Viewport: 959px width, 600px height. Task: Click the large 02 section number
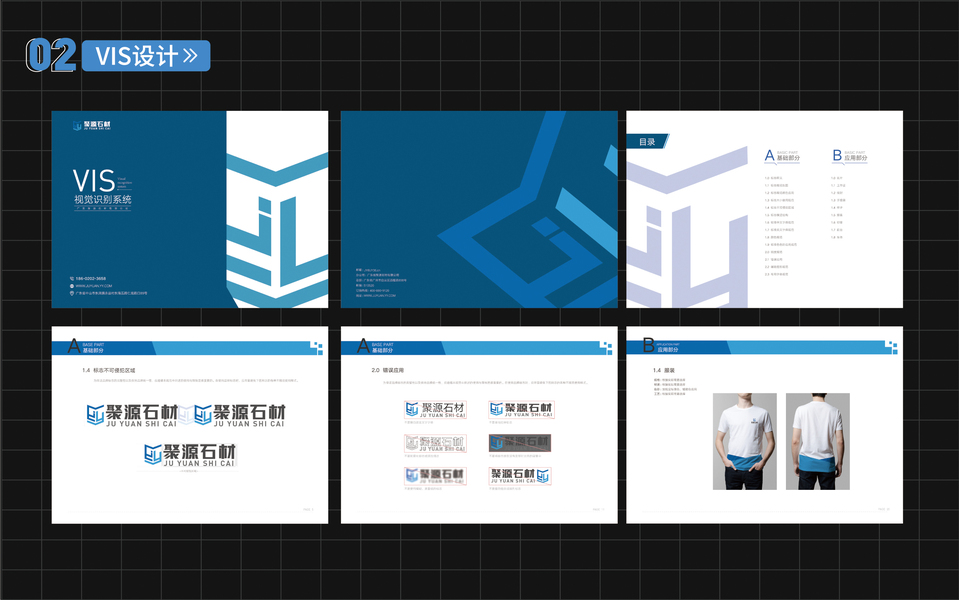[51, 55]
